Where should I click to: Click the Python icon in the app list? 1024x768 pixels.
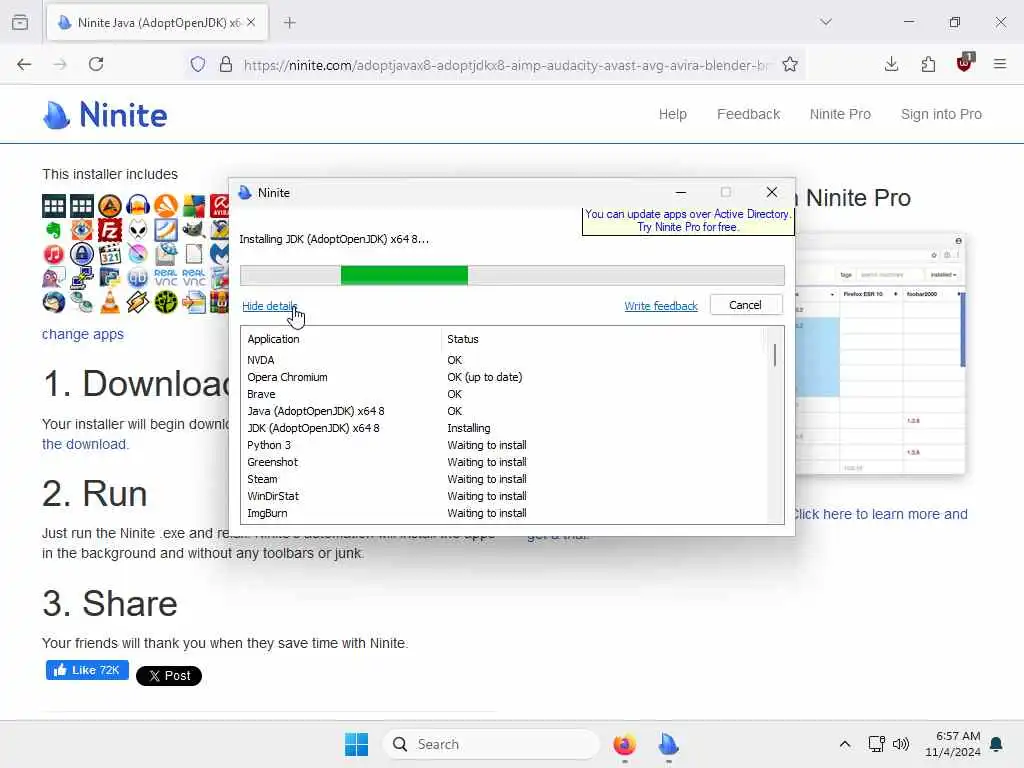pyautogui.click(x=110, y=278)
